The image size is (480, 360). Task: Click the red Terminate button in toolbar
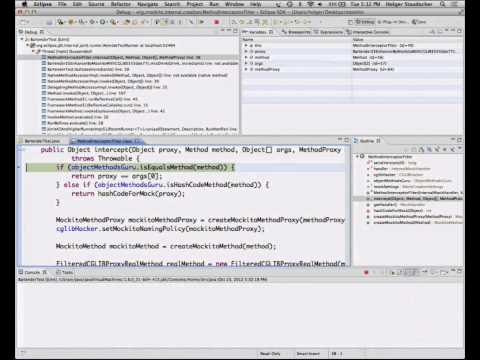pos(216,22)
